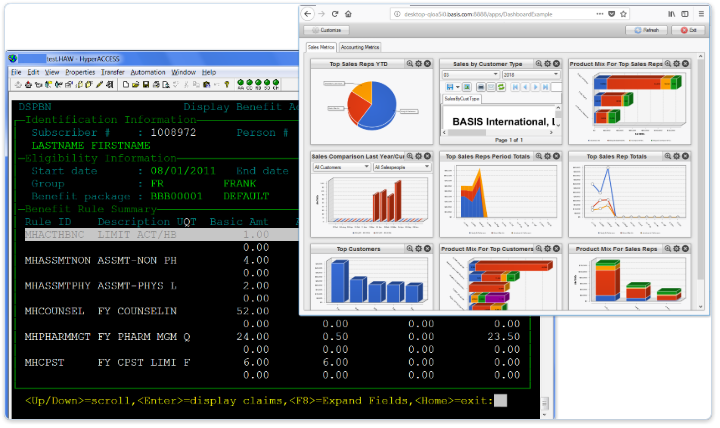Close the Top Sales Rep Totals widget

(x=684, y=156)
